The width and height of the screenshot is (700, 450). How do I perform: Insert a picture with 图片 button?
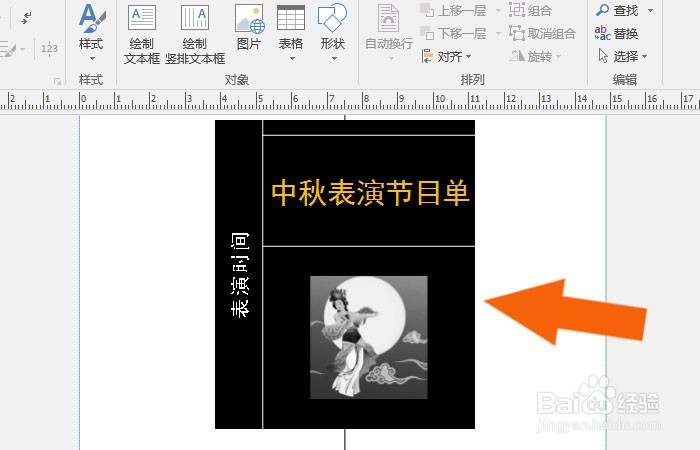coord(249,28)
